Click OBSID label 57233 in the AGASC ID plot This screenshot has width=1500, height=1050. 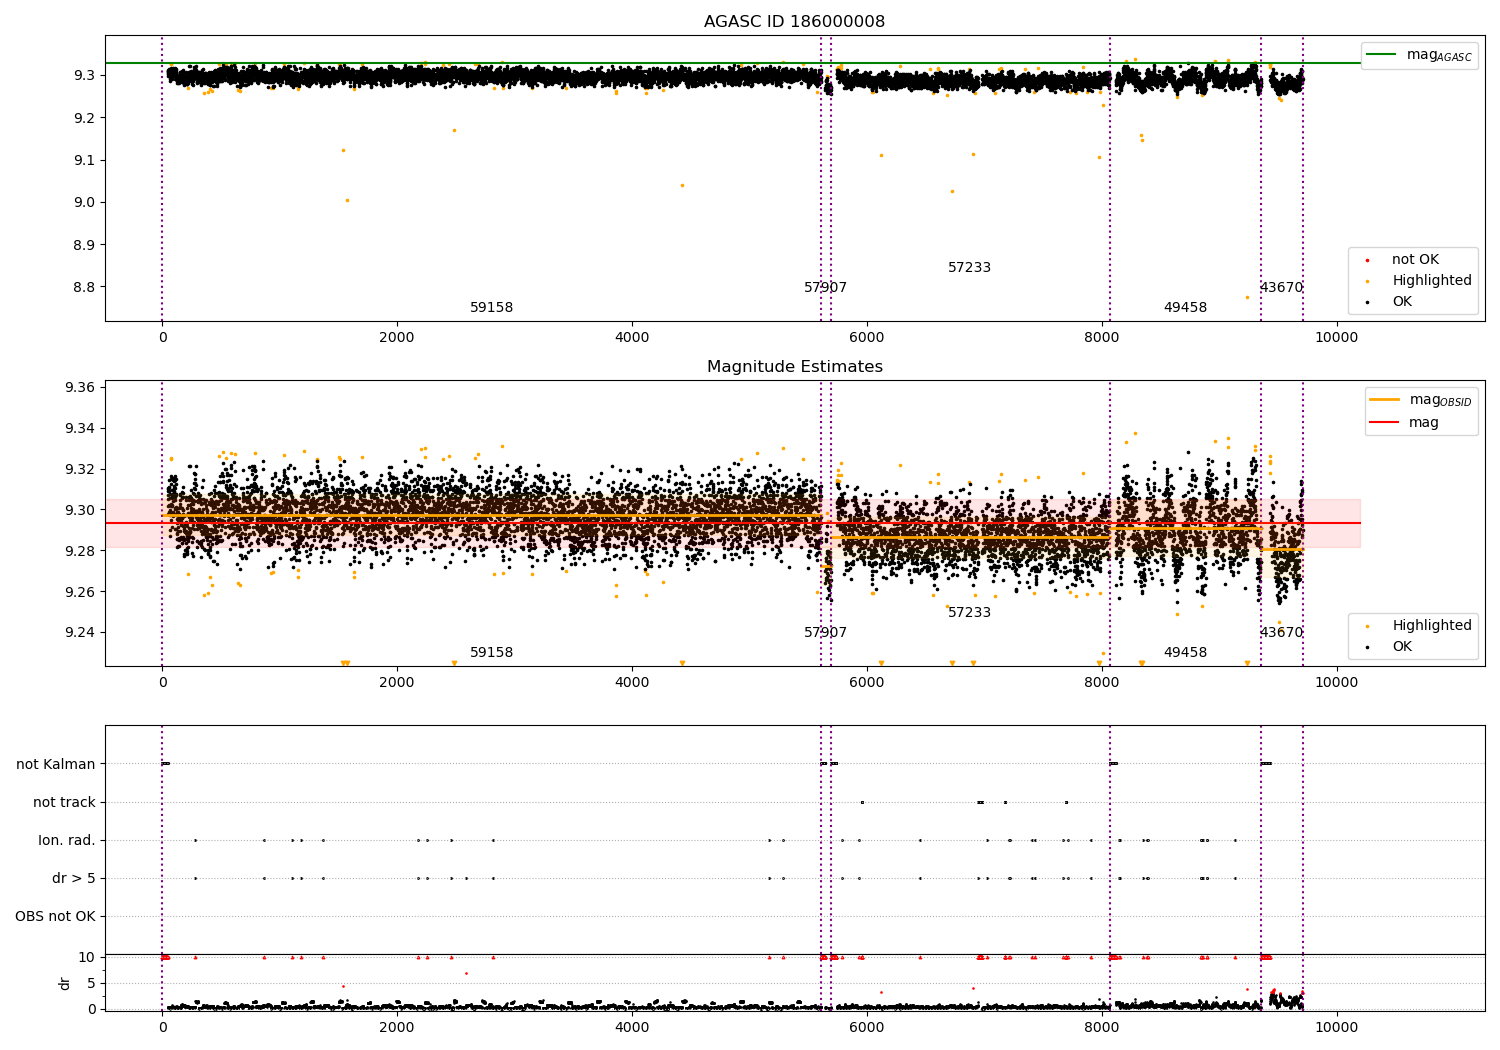[969, 268]
